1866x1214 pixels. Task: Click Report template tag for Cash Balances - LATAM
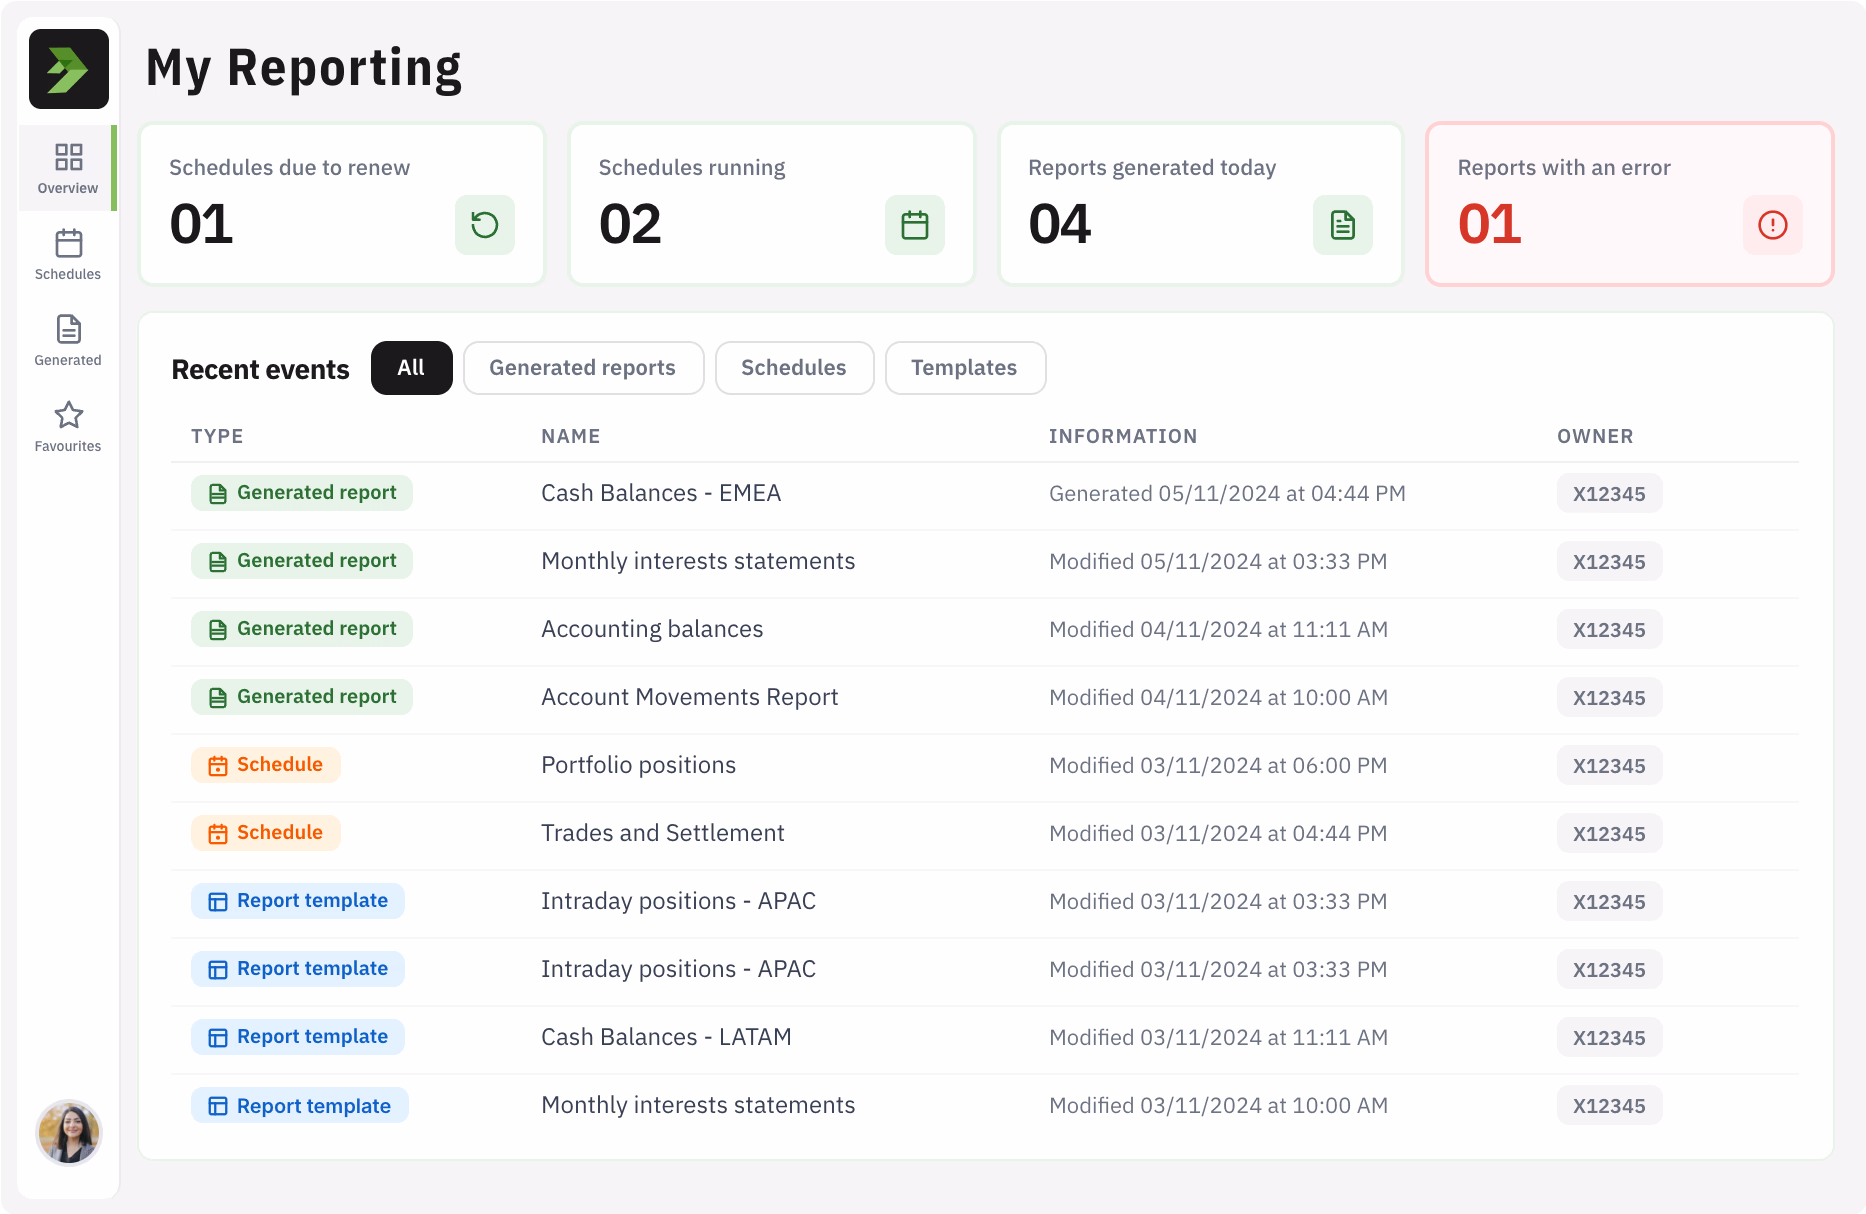[298, 1037]
